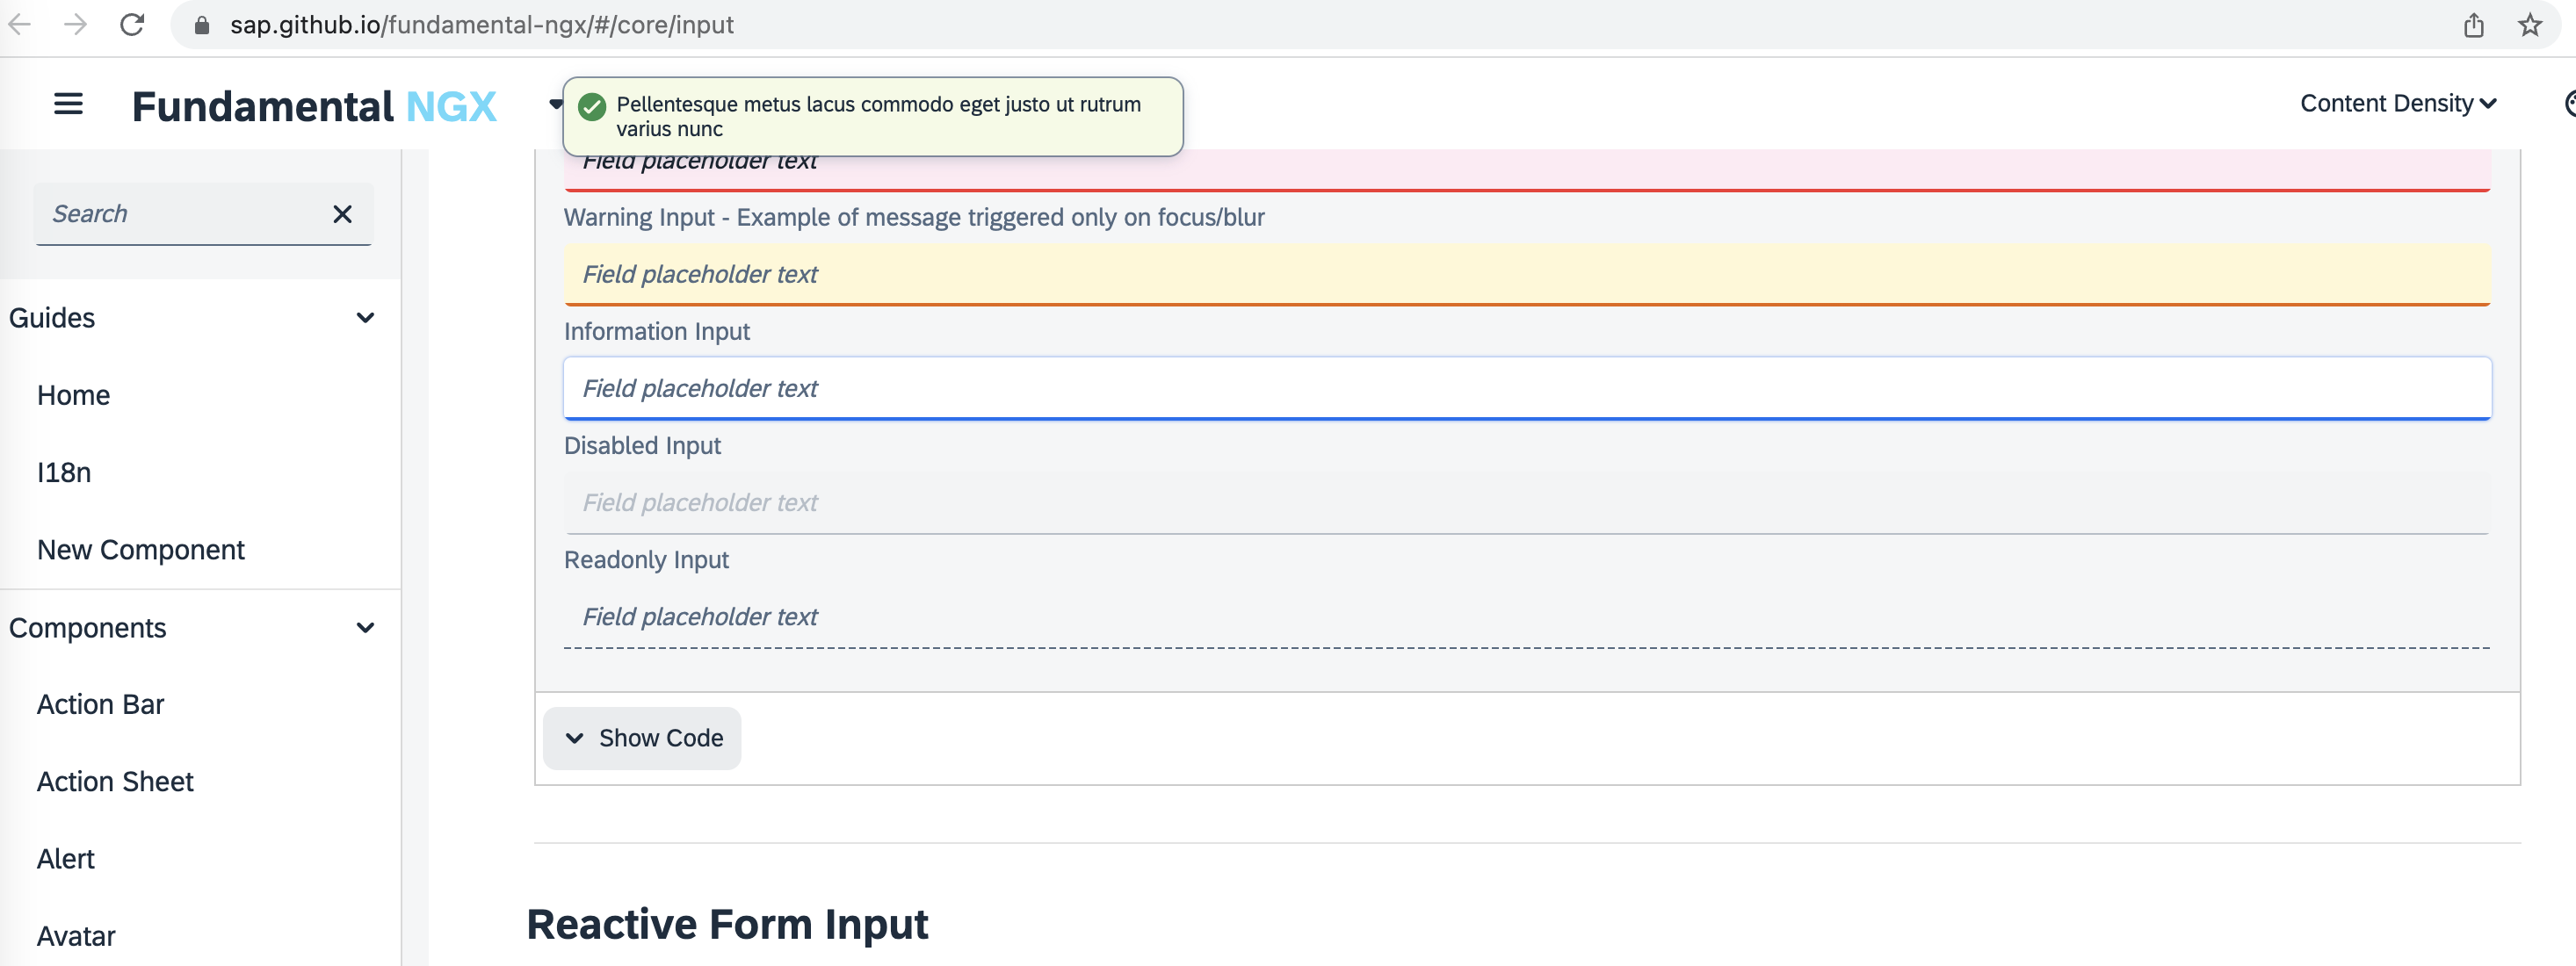Viewport: 2576px width, 966px height.
Task: Open the share icon in the address bar
Action: coord(2473,25)
